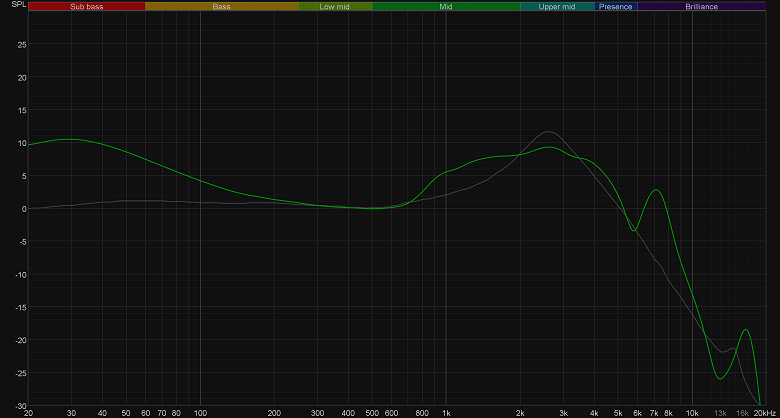This screenshot has height=418, width=780.
Task: Click the 400 Hz frequency axis label
Action: (x=348, y=413)
